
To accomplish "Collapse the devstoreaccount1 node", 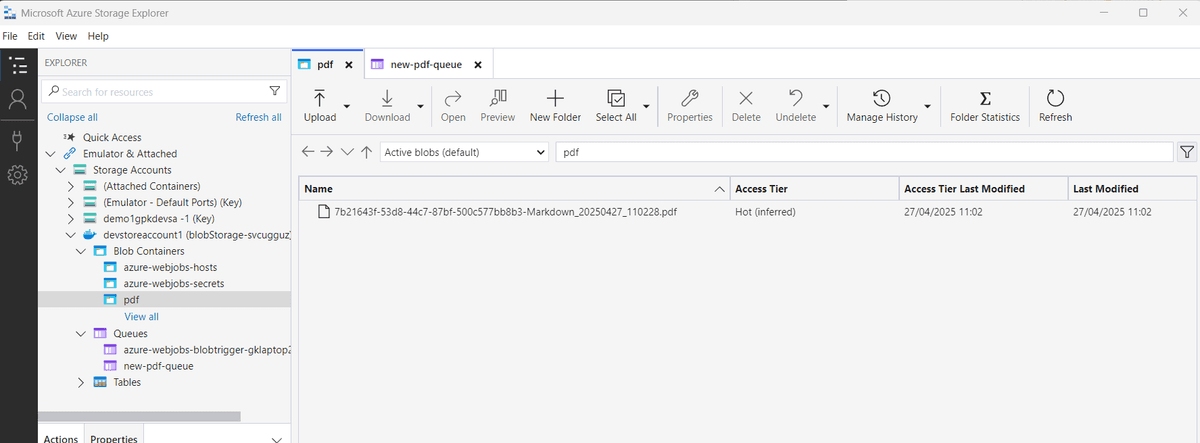I will [71, 235].
